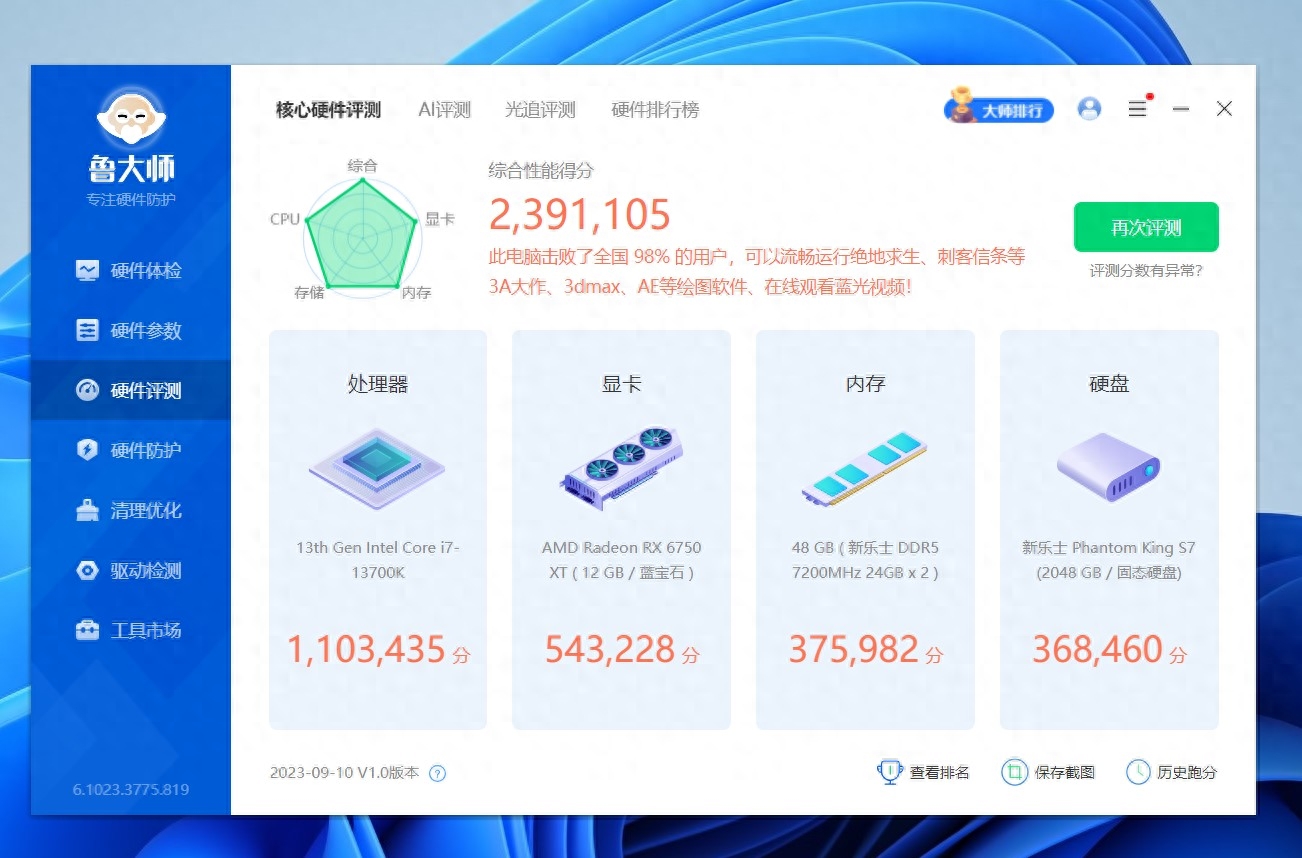Click the version number 6.1023.3775.819
The width and height of the screenshot is (1302, 858).
click(x=131, y=789)
